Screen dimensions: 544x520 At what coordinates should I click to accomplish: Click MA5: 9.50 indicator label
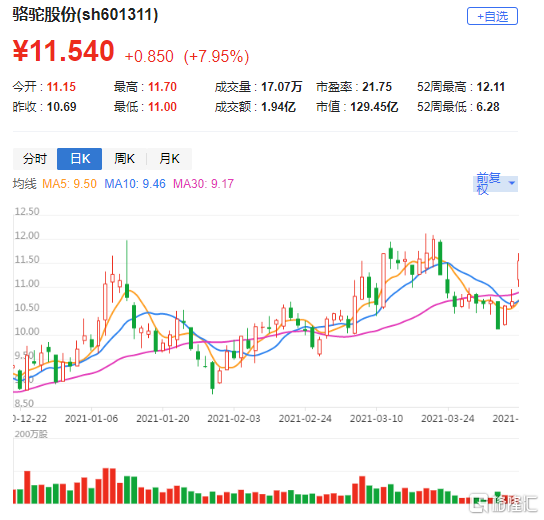click(69, 184)
